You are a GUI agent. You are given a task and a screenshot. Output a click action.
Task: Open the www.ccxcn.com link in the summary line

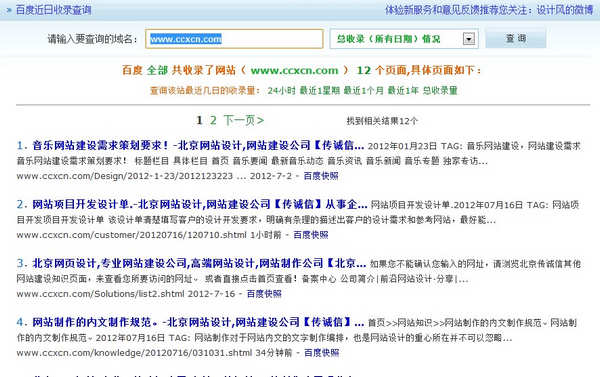(295, 70)
